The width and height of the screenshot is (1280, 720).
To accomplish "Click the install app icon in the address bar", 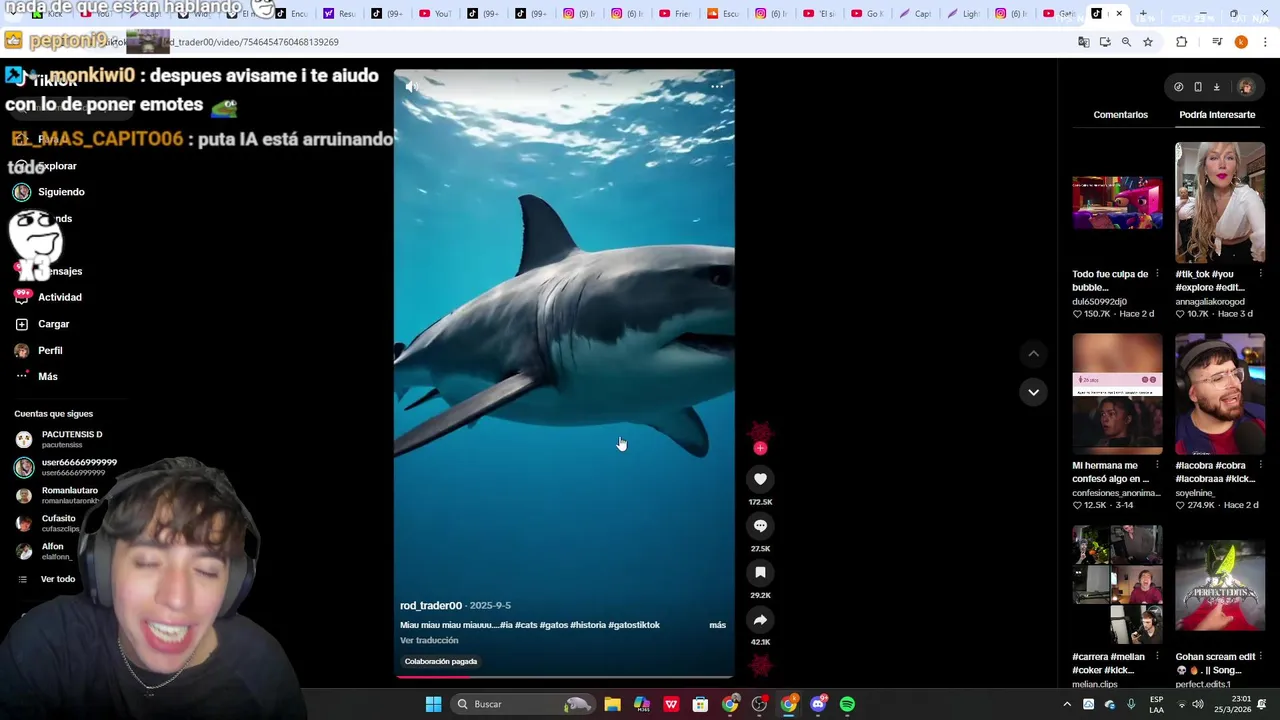I will tap(1105, 42).
